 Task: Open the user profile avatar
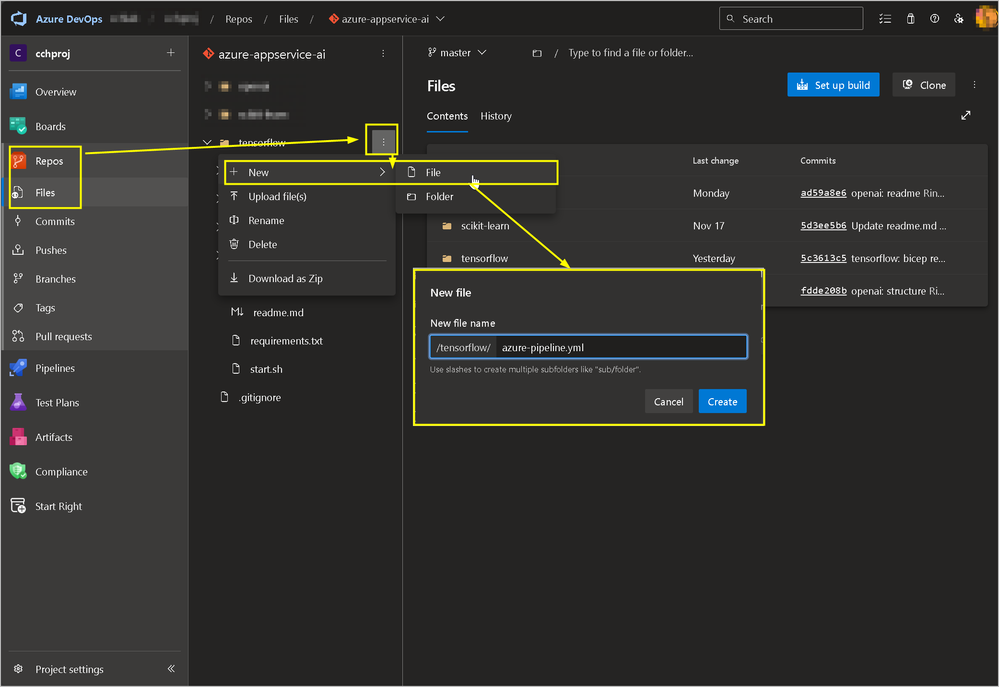986,18
